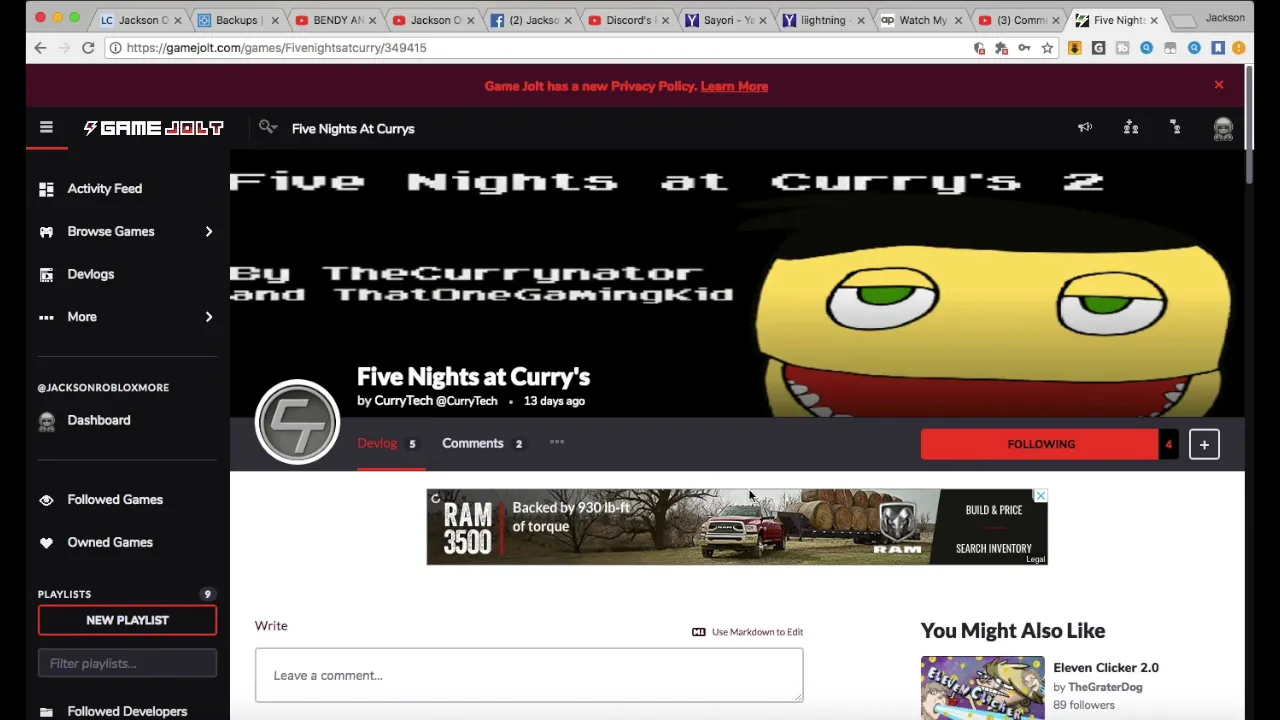Screen dimensions: 1280x720
Task: Open TheGraterDog developer link
Action: [x=1104, y=687]
